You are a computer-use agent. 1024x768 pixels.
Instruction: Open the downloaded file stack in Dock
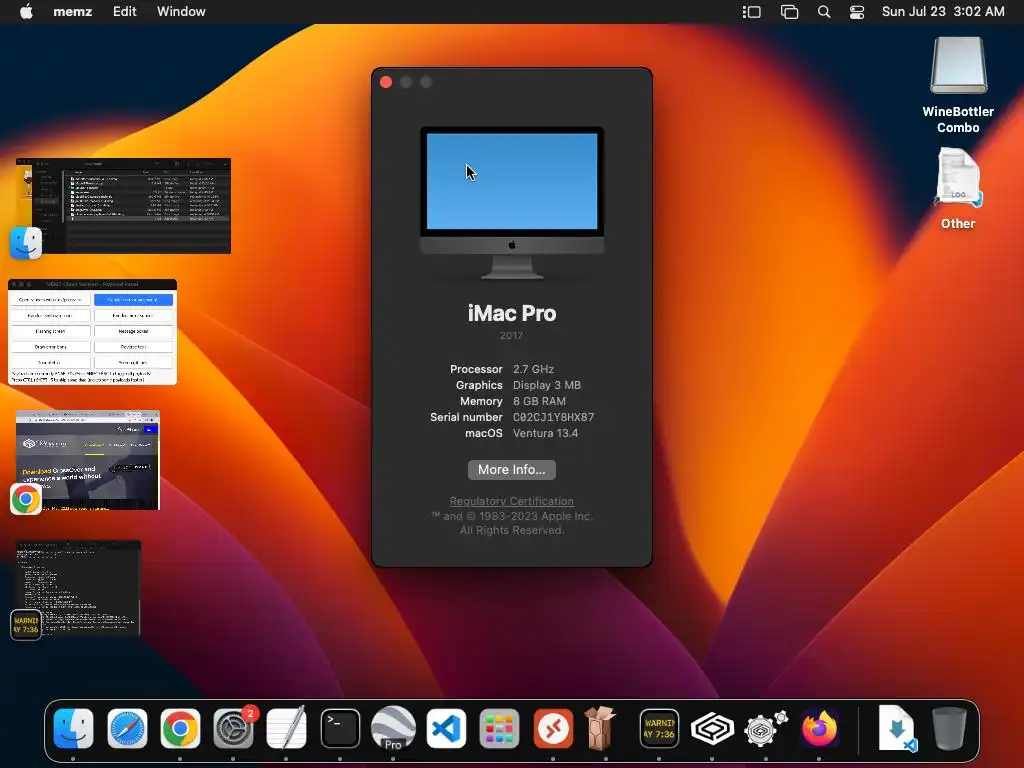click(x=898, y=728)
